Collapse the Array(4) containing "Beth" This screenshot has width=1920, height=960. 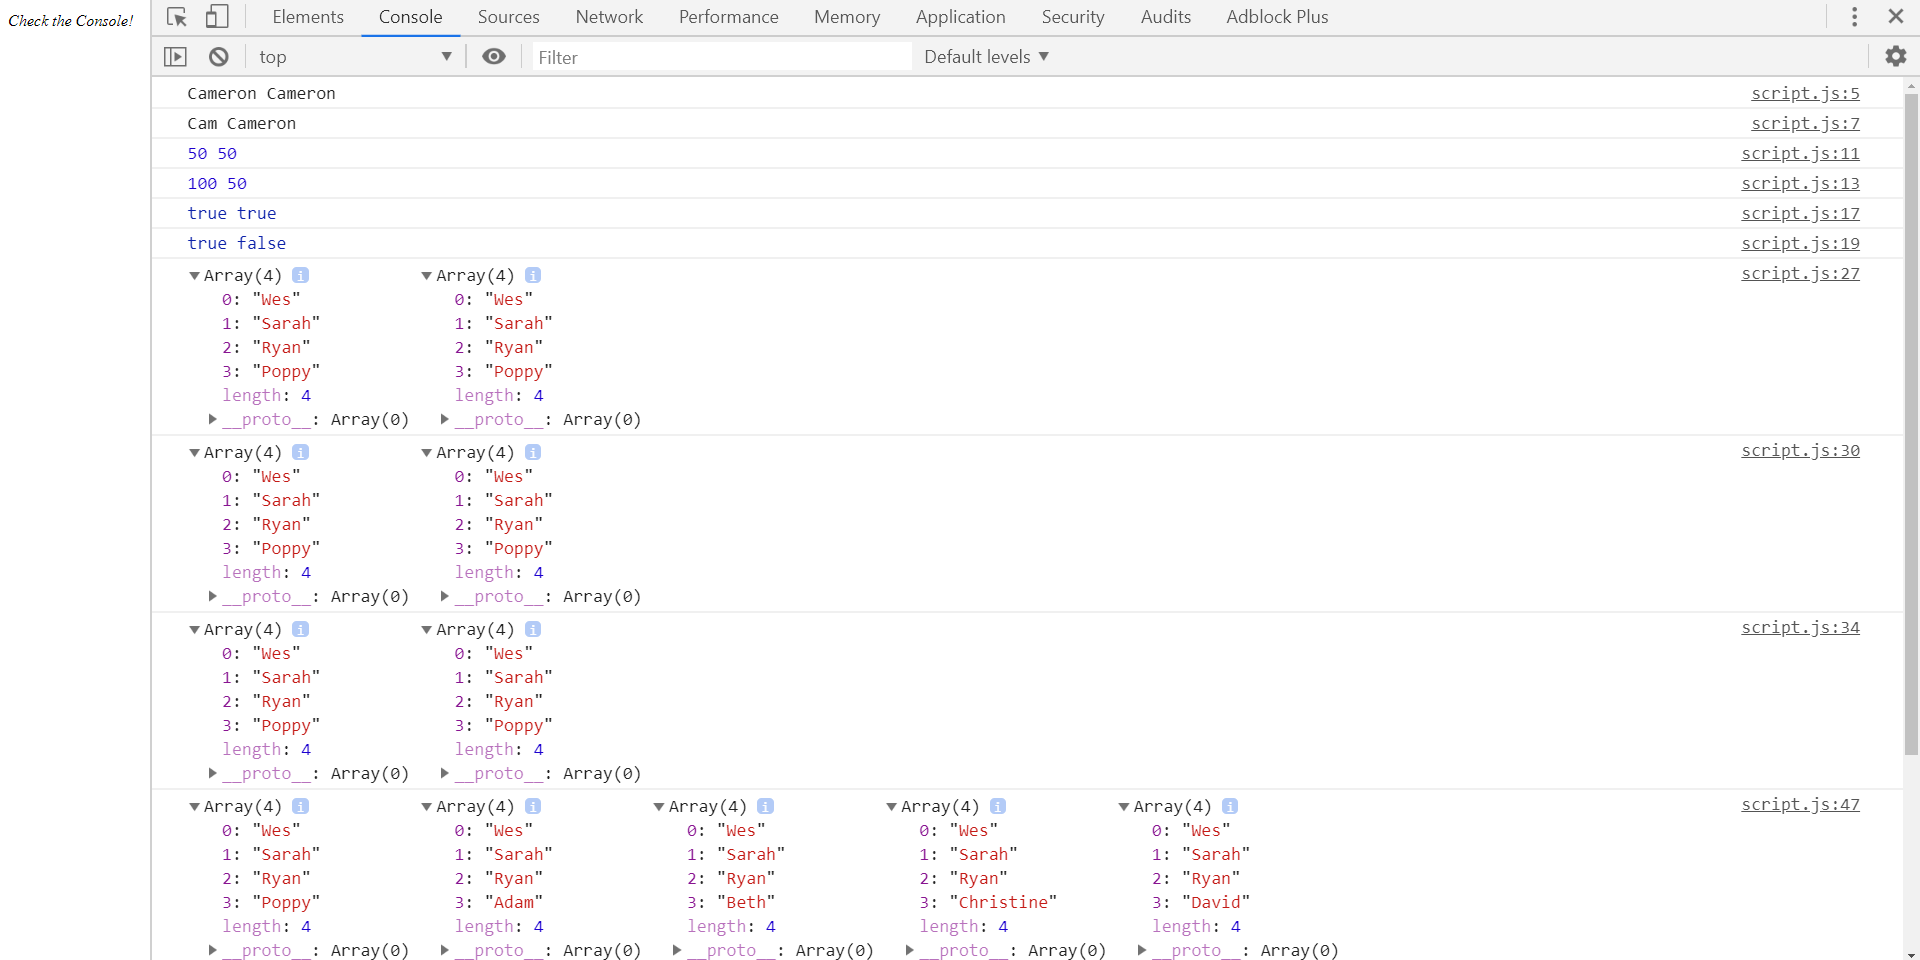659,806
